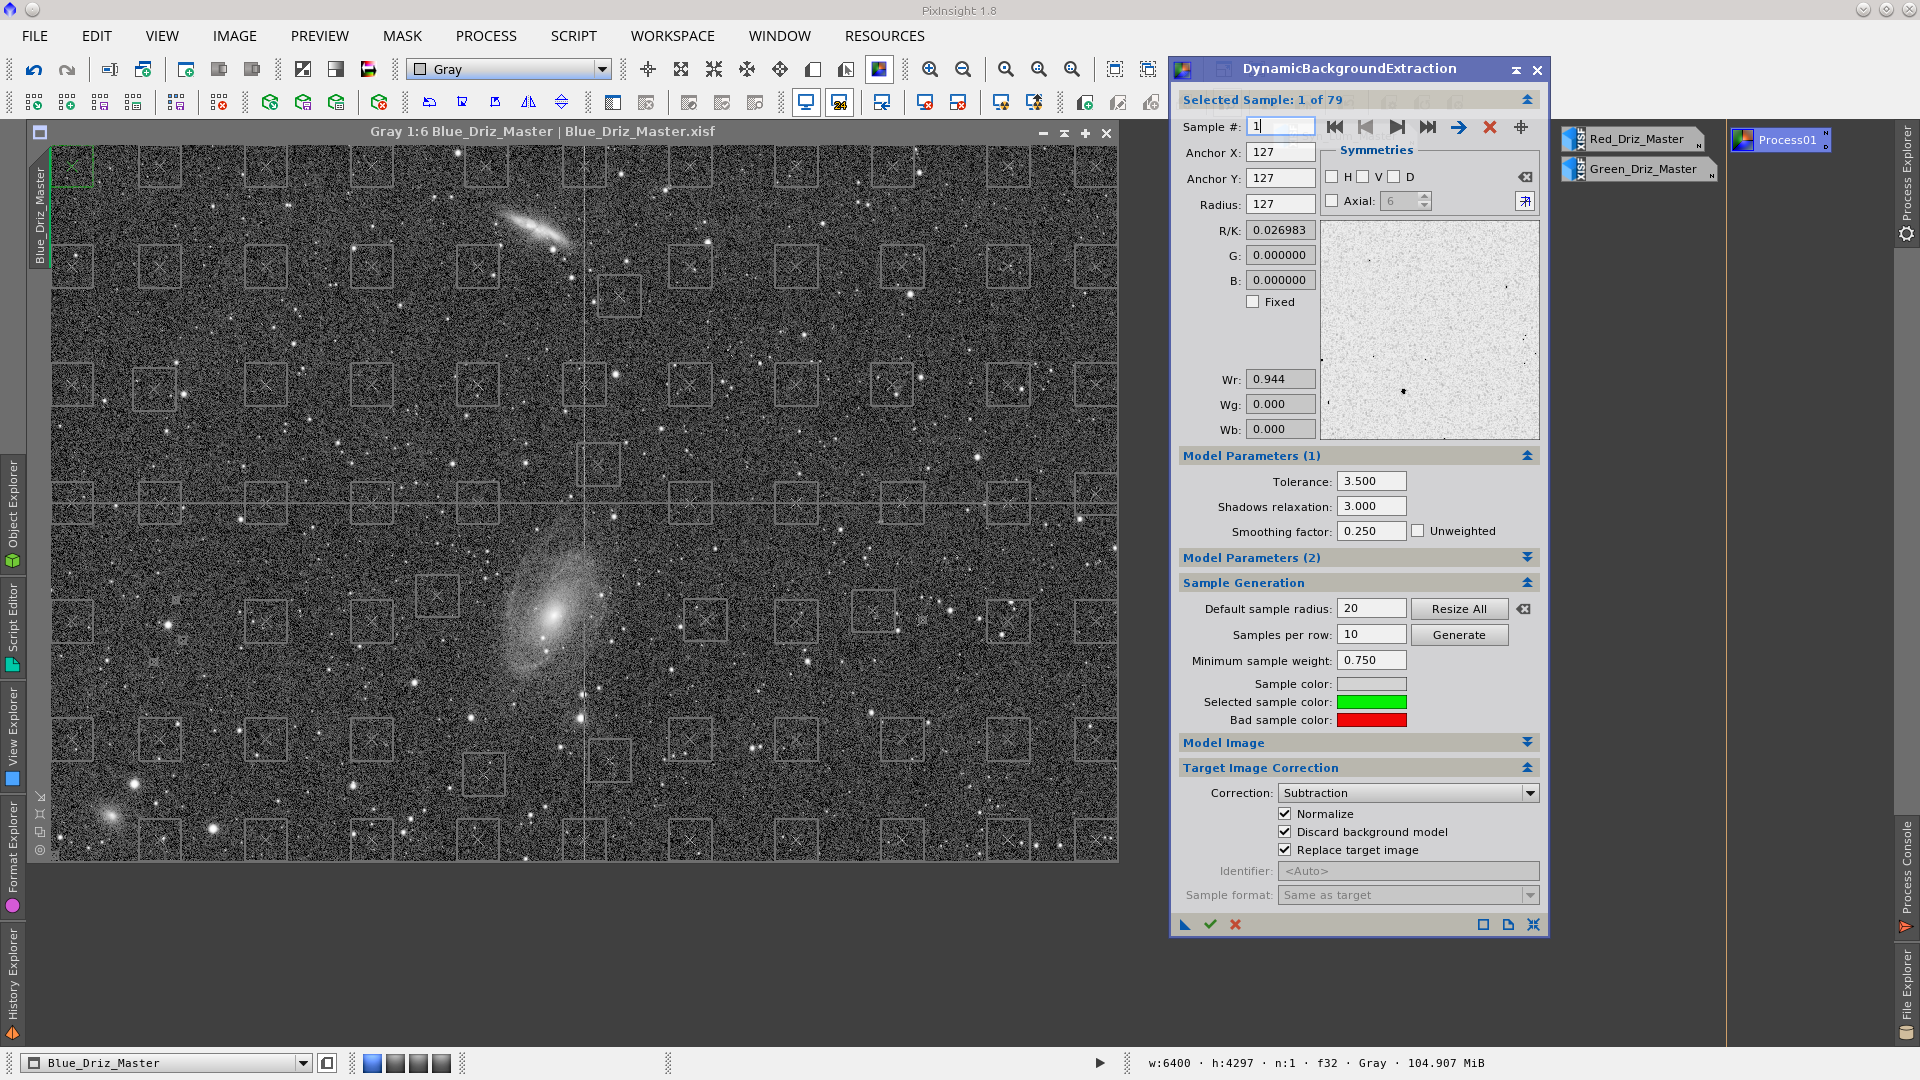This screenshot has width=1920, height=1080.
Task: Open the MASK menu
Action: coord(402,36)
